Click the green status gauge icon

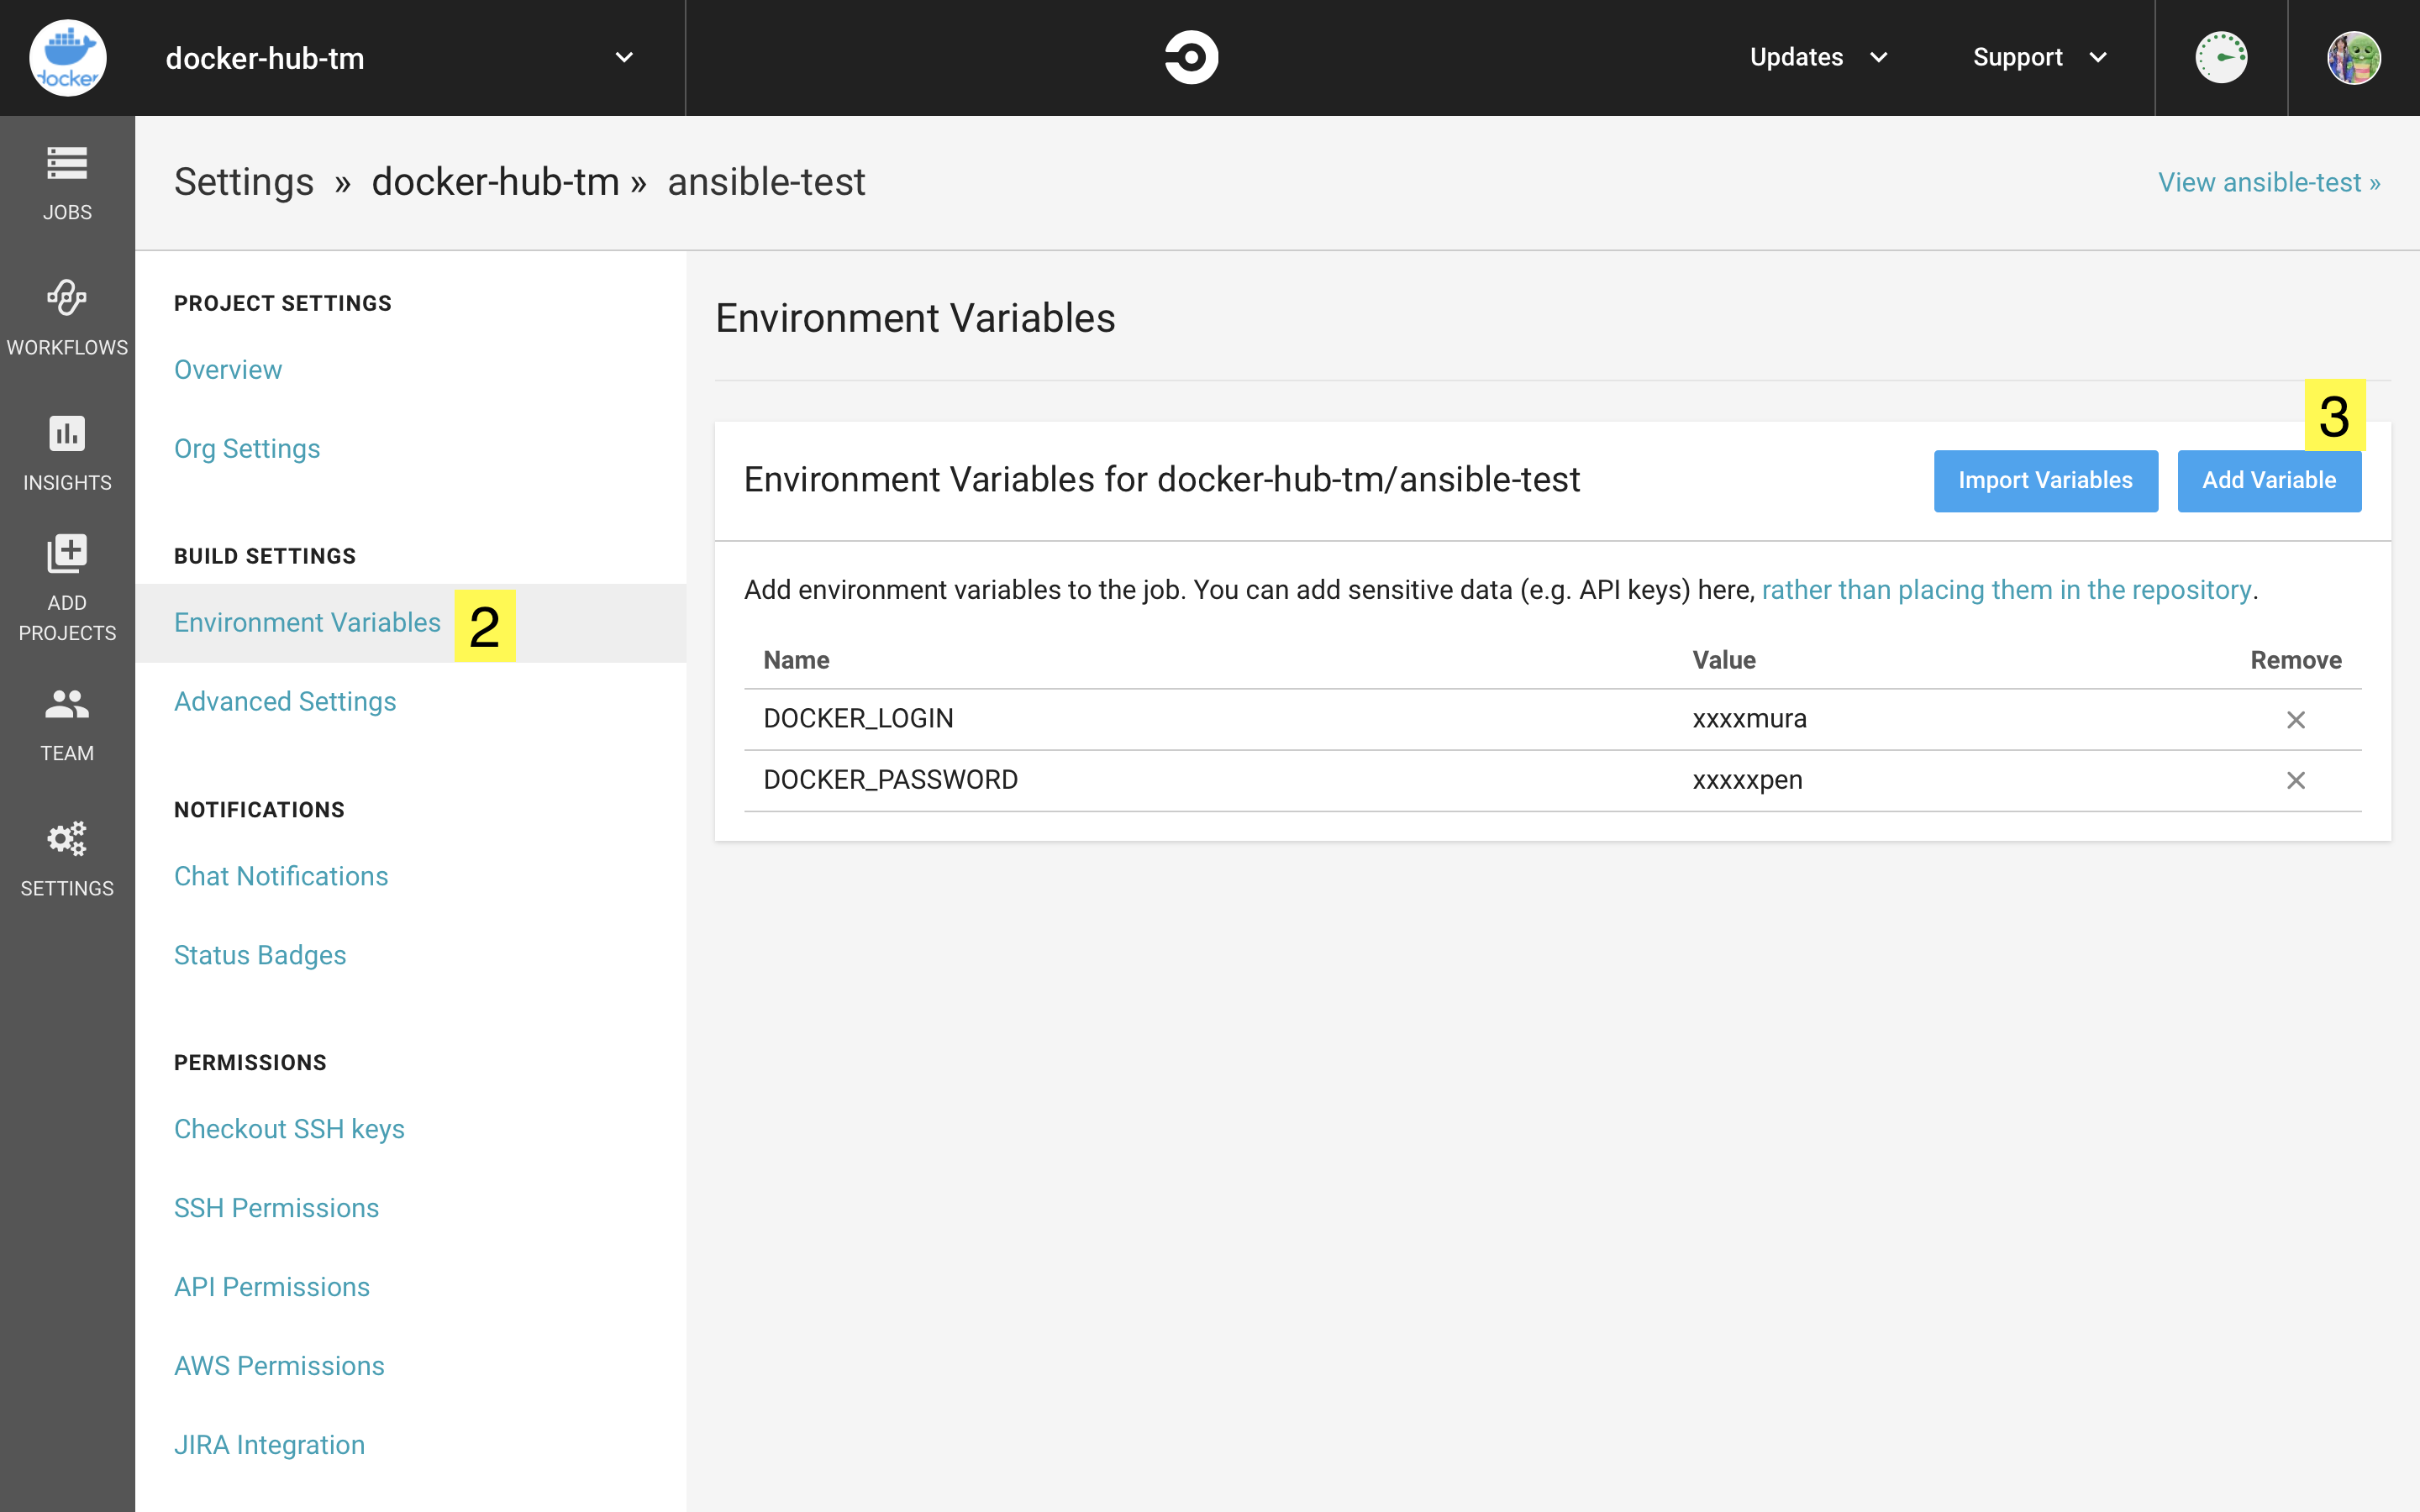pos(2221,57)
